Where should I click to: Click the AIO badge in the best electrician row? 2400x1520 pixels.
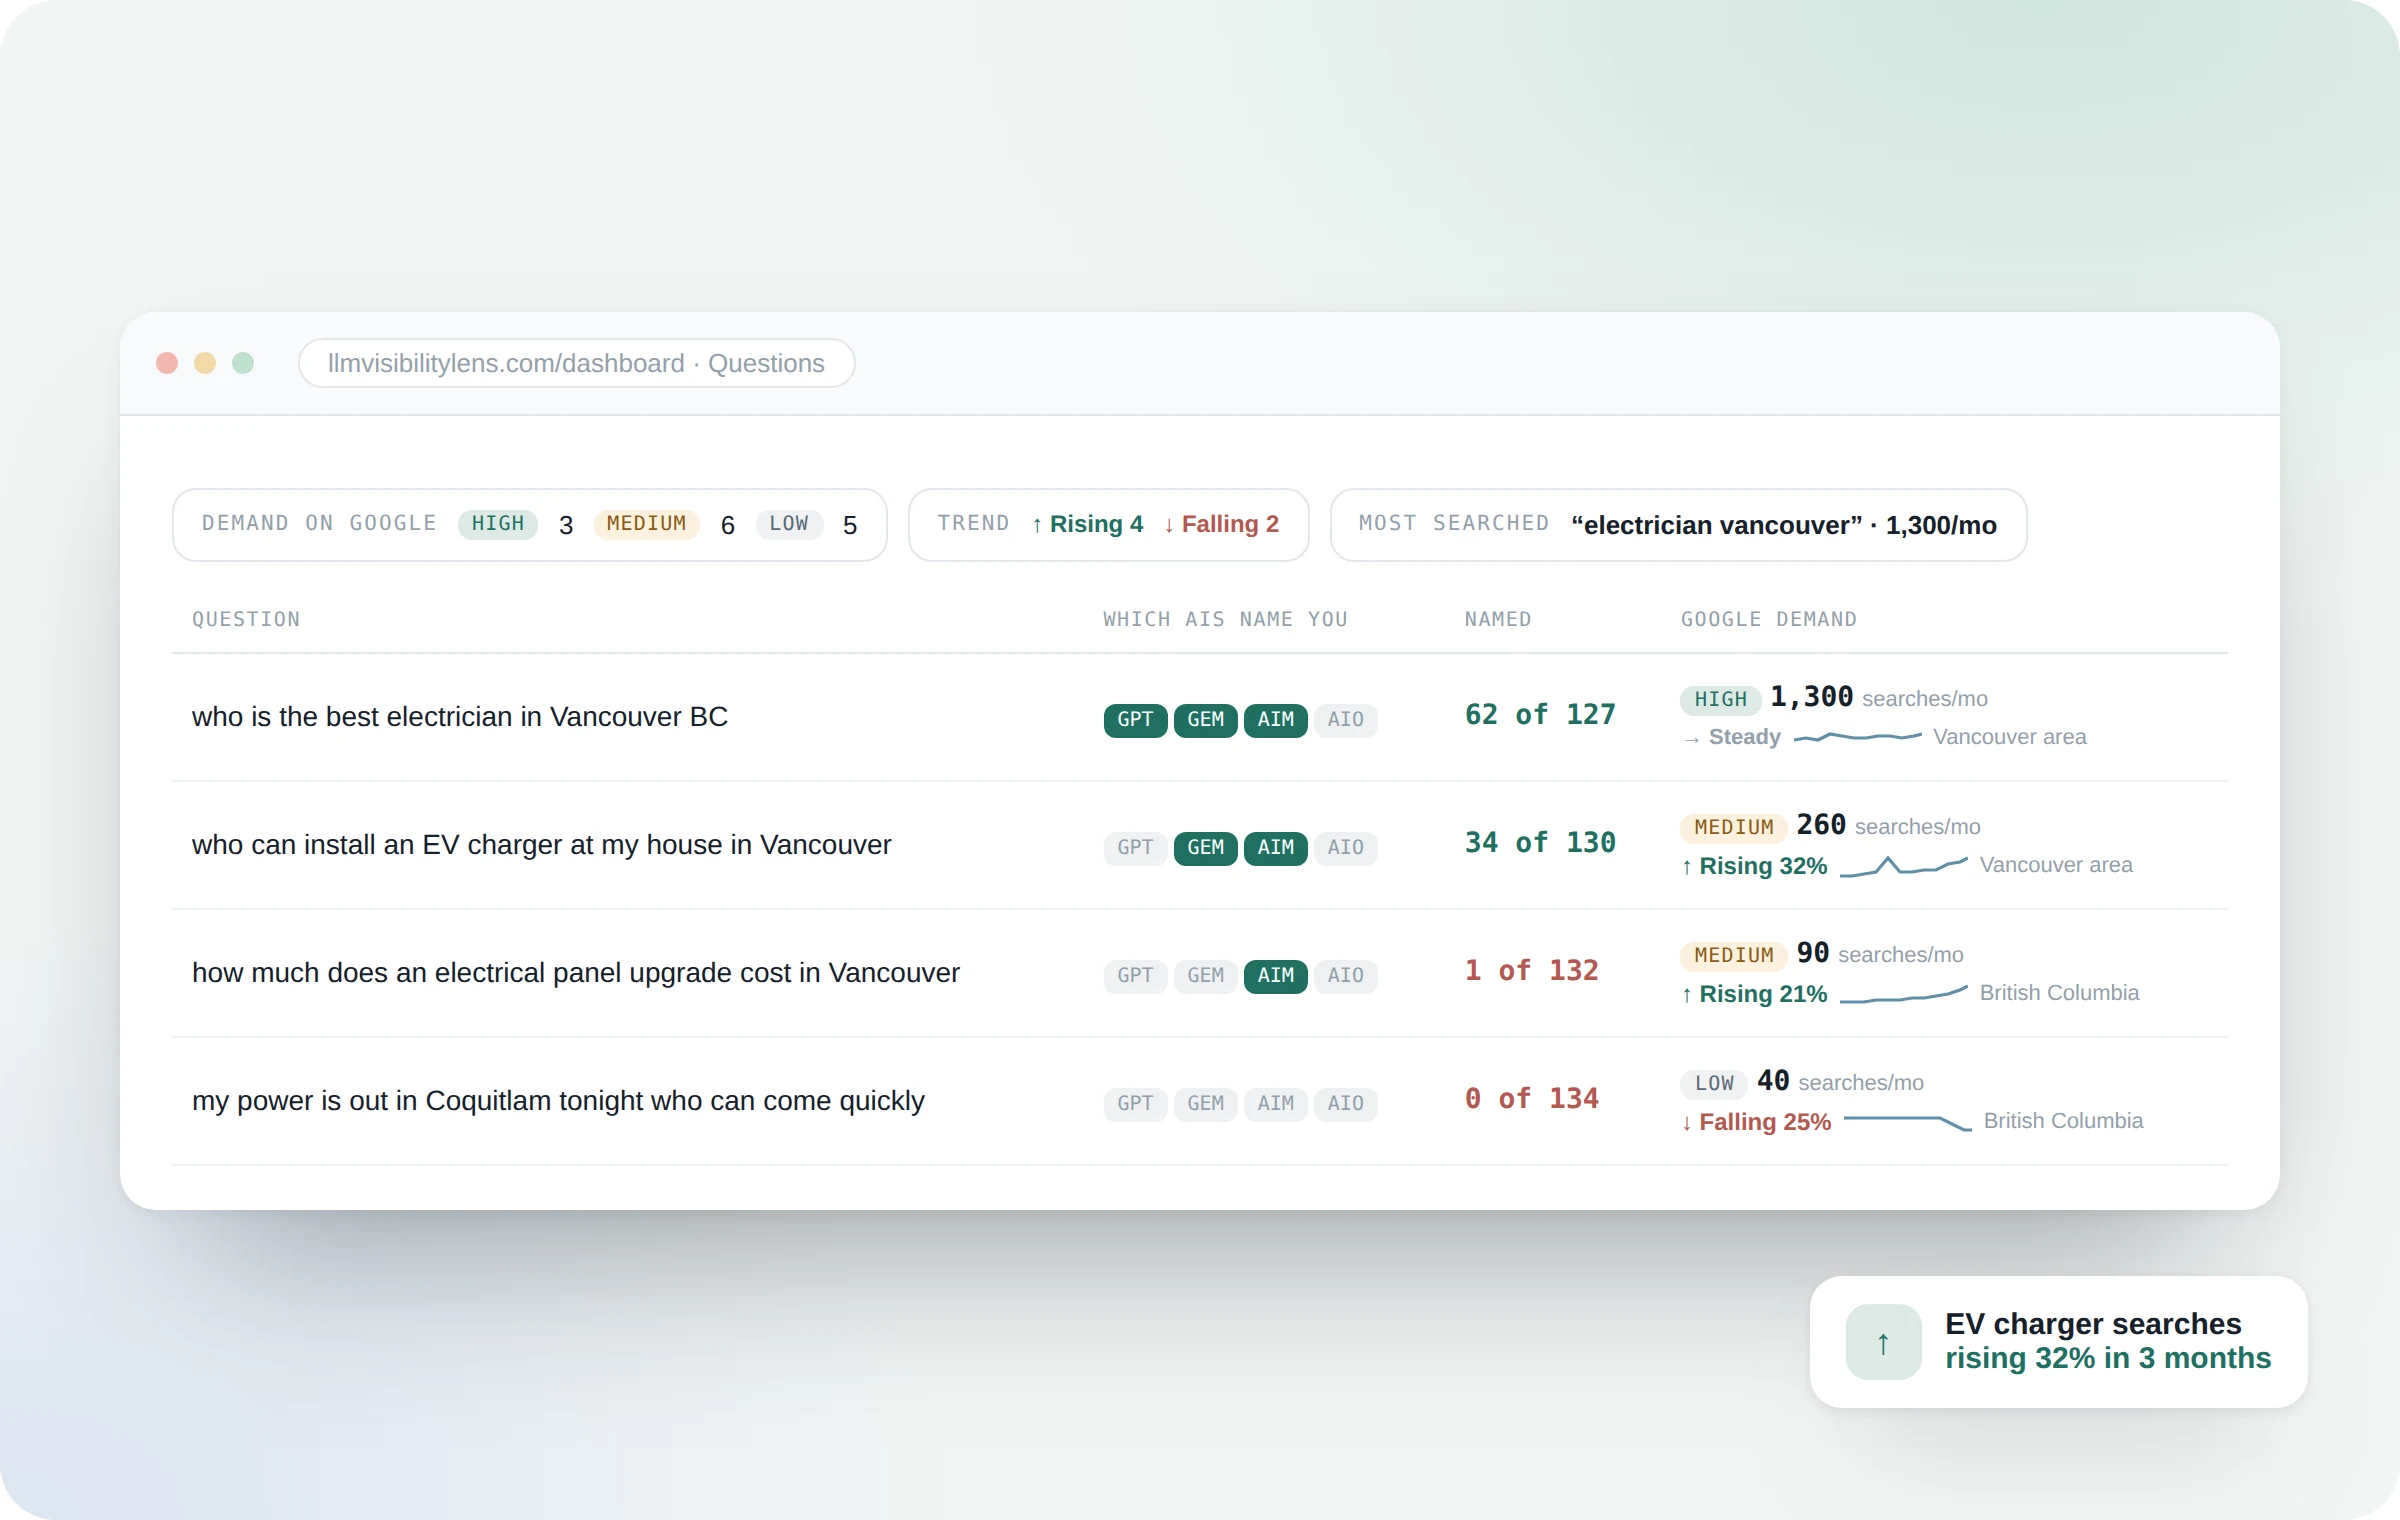pyautogui.click(x=1345, y=720)
